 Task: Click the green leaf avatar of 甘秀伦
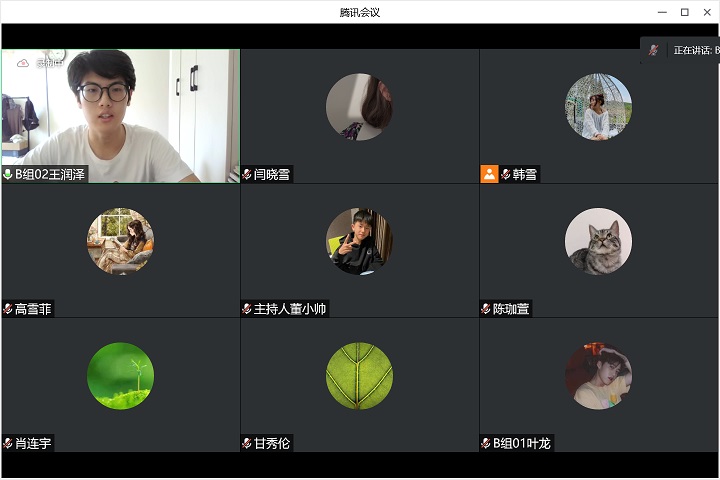pyautogui.click(x=359, y=376)
